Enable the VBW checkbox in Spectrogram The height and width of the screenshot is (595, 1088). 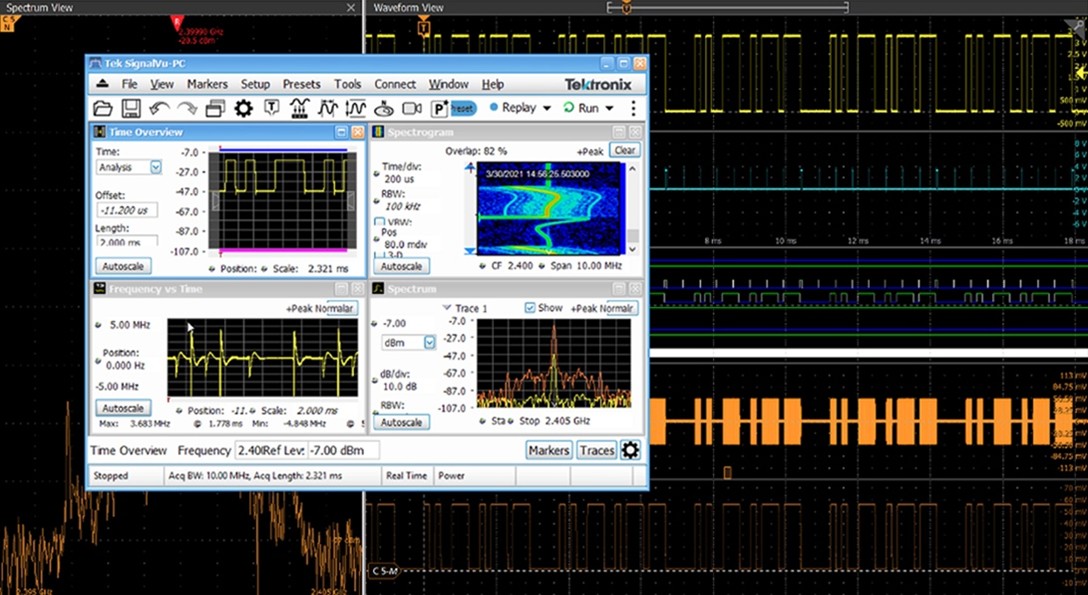tap(379, 222)
